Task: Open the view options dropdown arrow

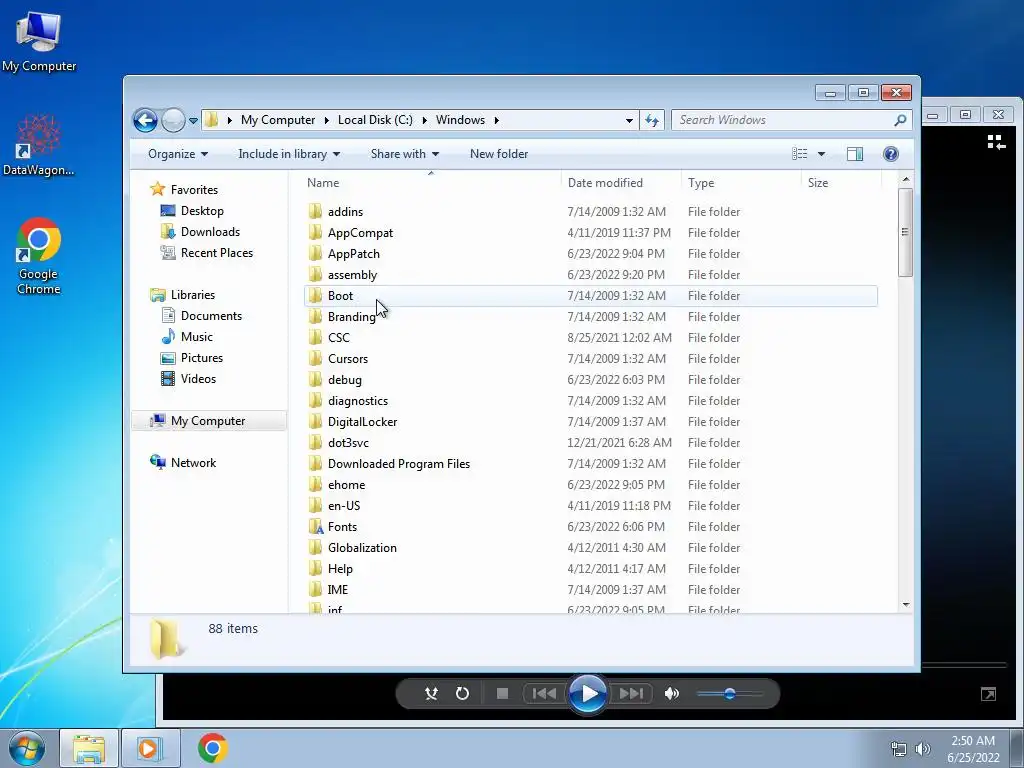Action: 822,154
